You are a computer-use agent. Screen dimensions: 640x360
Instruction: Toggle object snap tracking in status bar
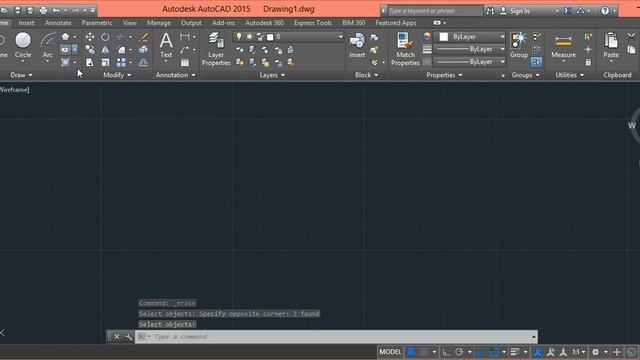pos(481,351)
